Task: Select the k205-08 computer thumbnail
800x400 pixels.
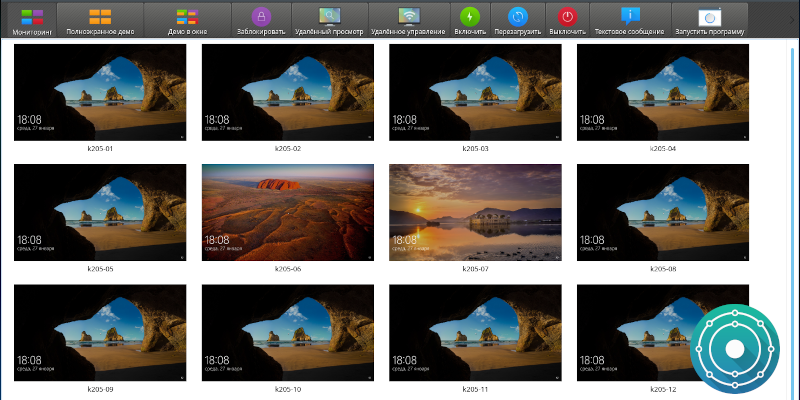Action: [663, 212]
